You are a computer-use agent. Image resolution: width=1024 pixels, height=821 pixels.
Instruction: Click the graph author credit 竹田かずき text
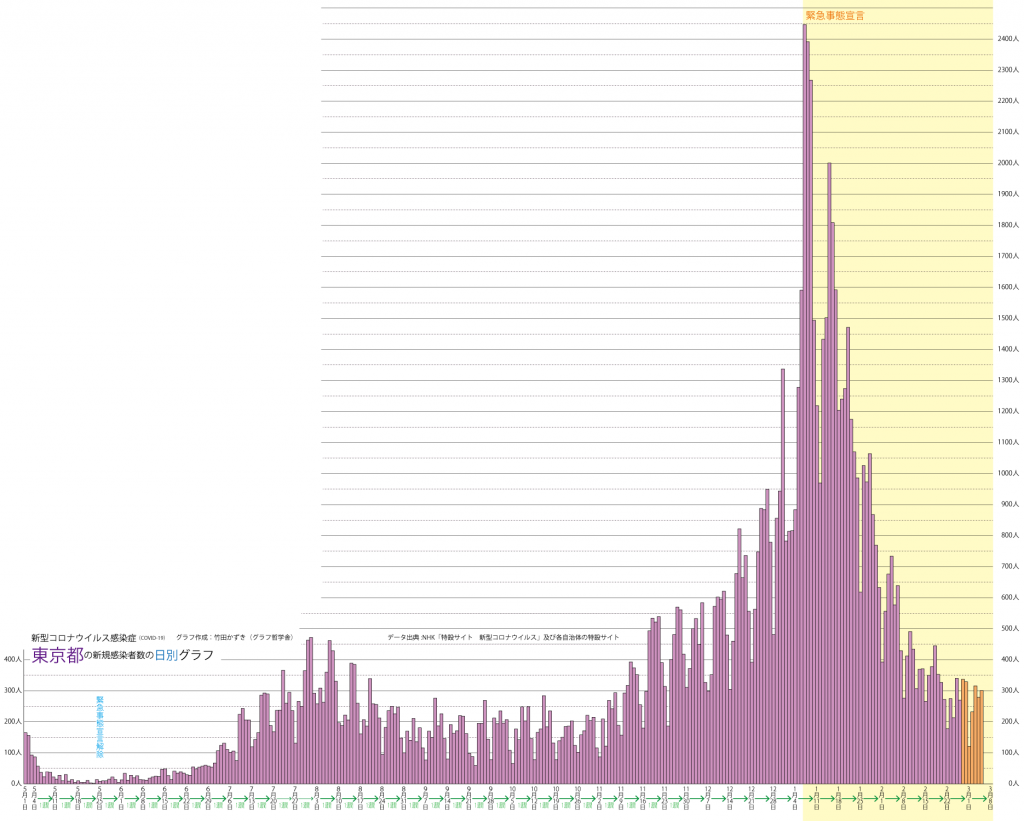coord(234,637)
